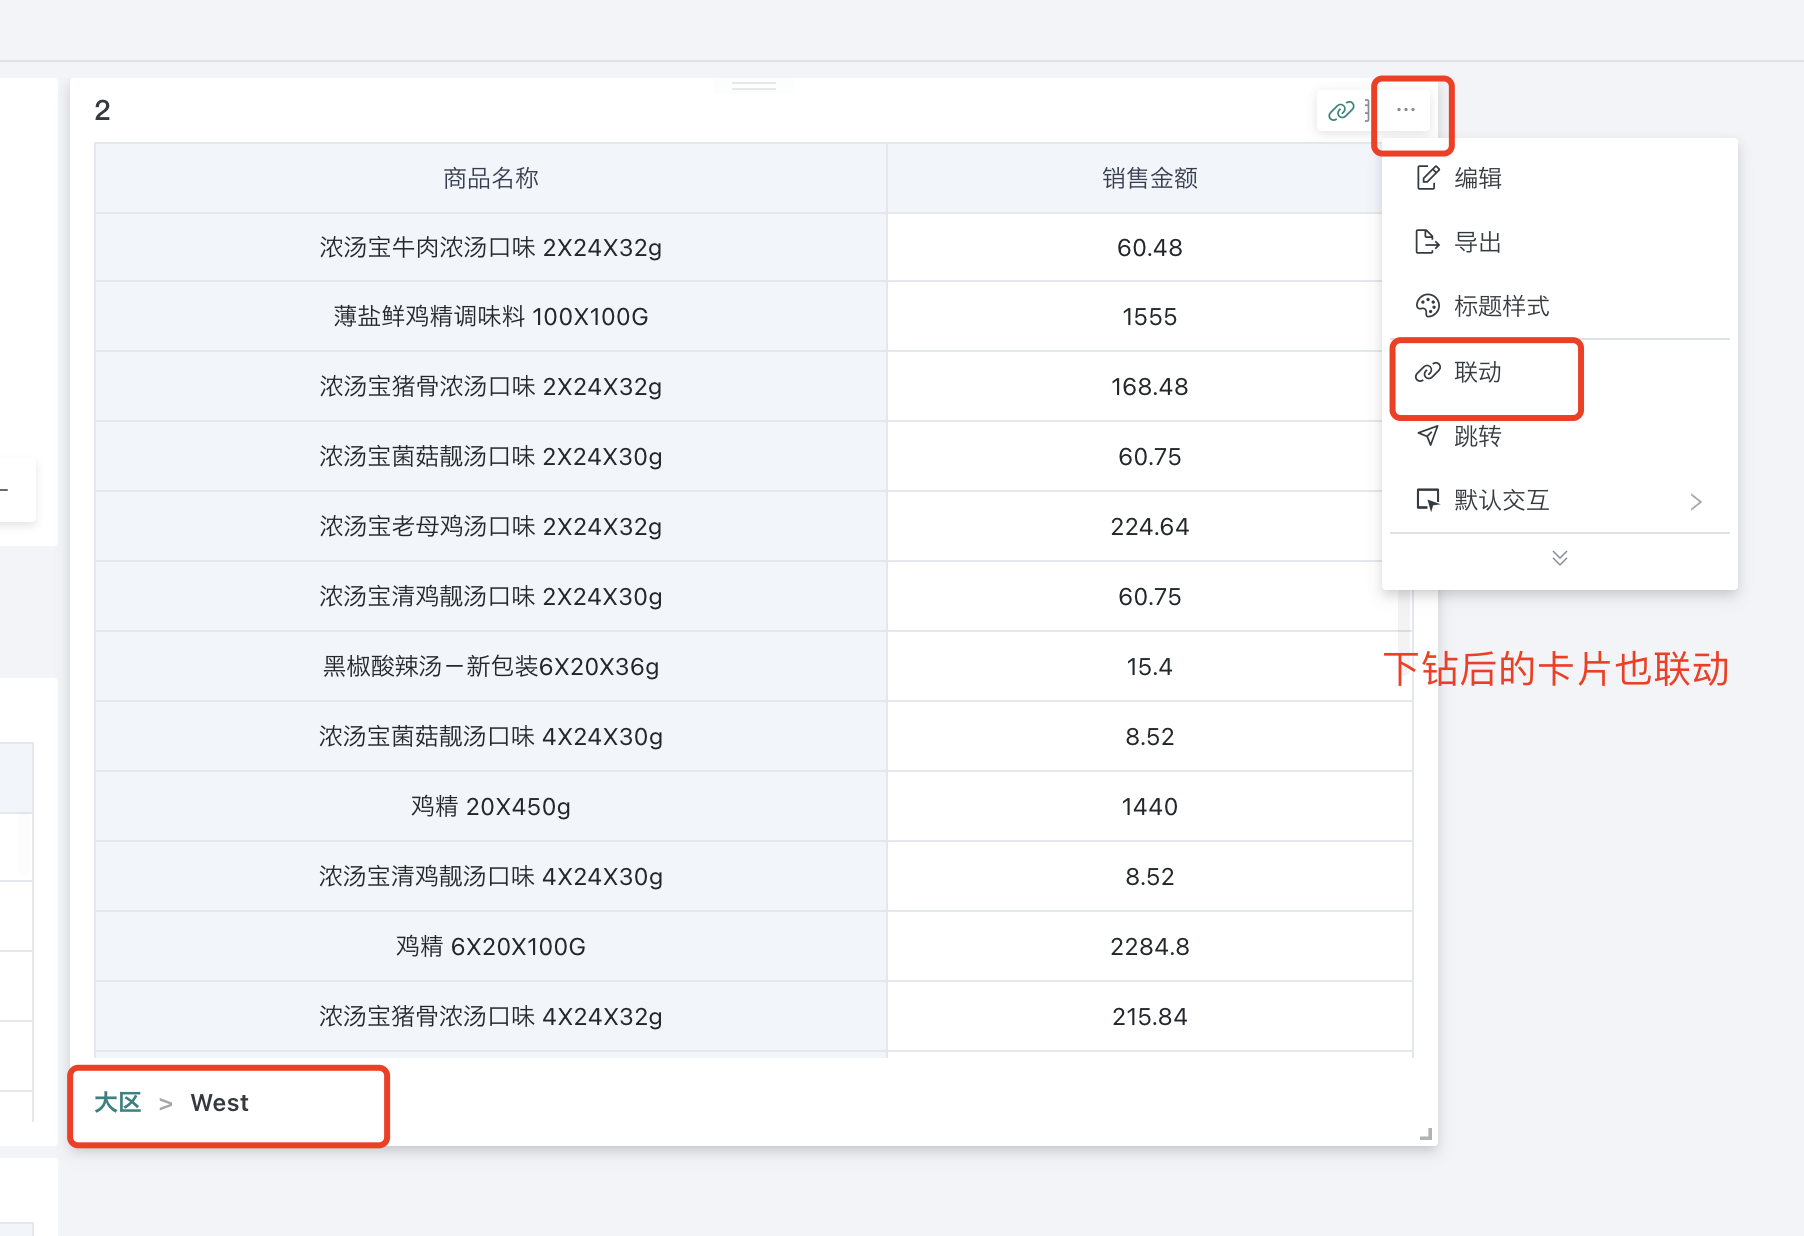This screenshot has height=1236, width=1804.
Task: Click sales value 1555
Action: (x=1150, y=317)
